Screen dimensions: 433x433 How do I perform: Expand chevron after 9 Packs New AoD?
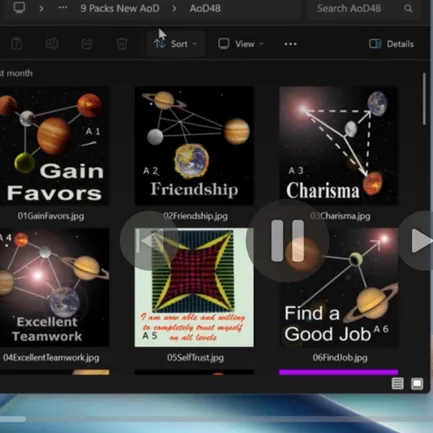click(x=174, y=8)
